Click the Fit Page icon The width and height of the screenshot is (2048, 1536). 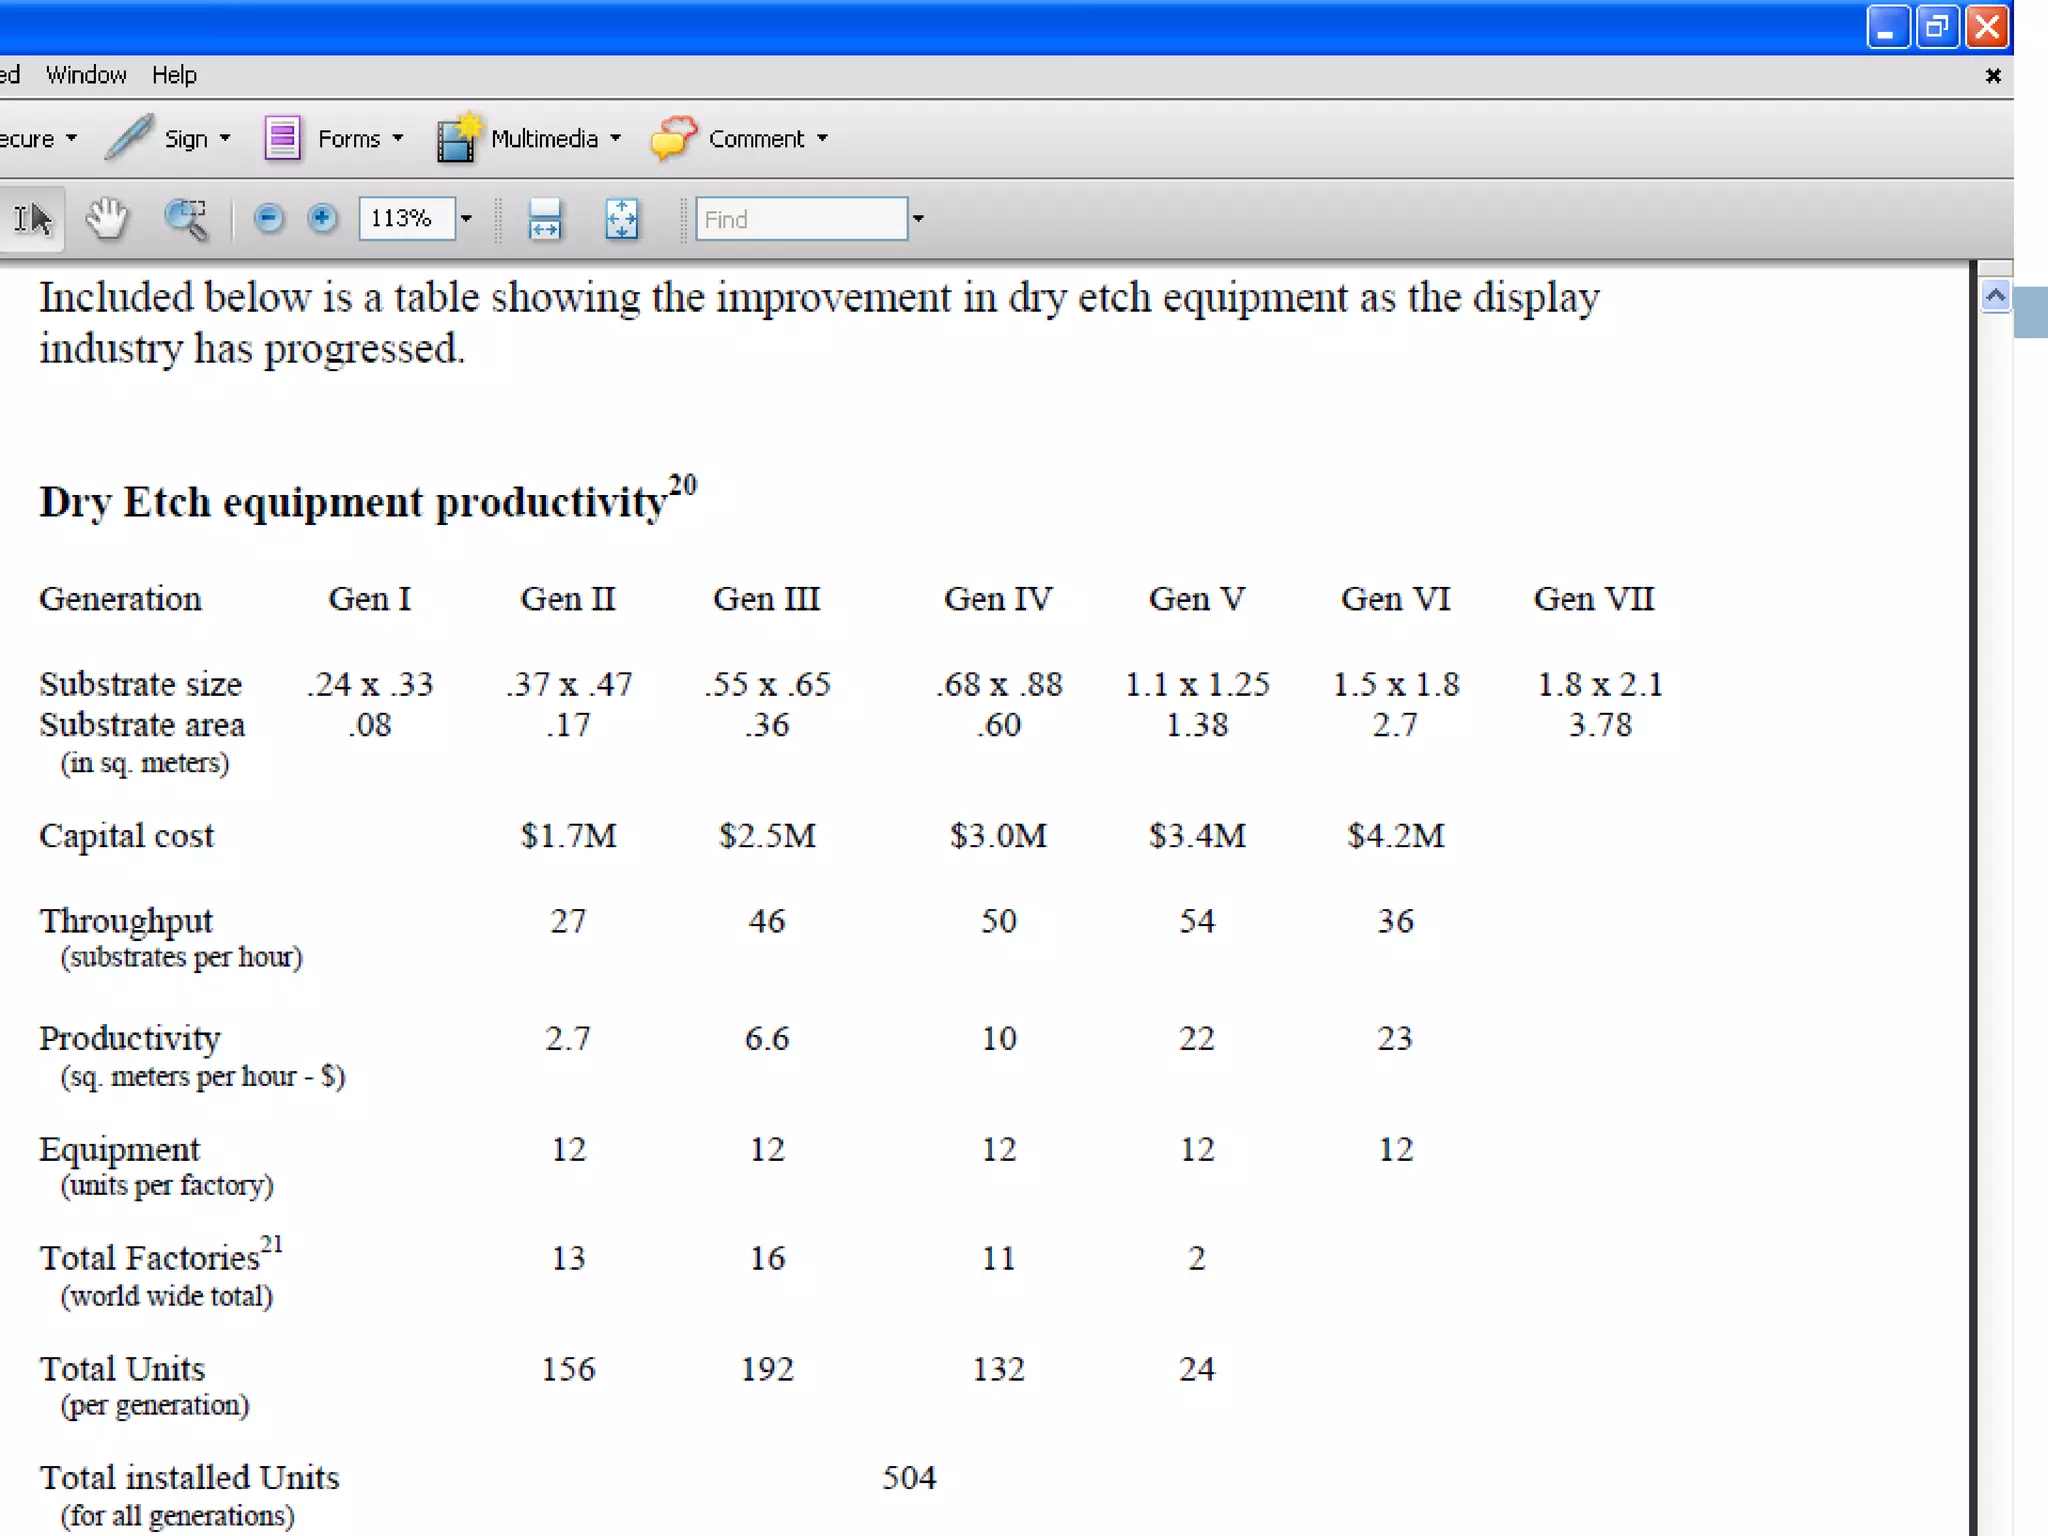click(x=621, y=219)
